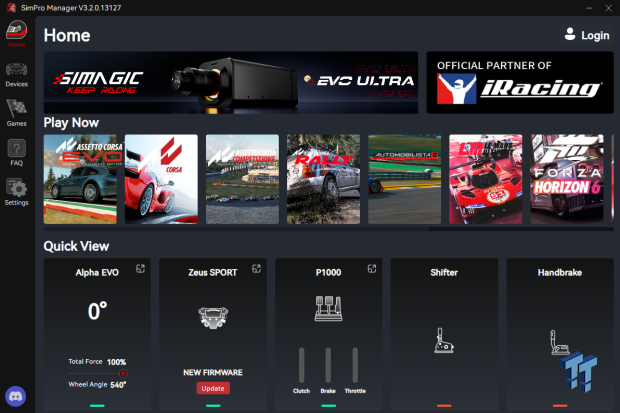Launch Forza Horizon 6

point(567,179)
